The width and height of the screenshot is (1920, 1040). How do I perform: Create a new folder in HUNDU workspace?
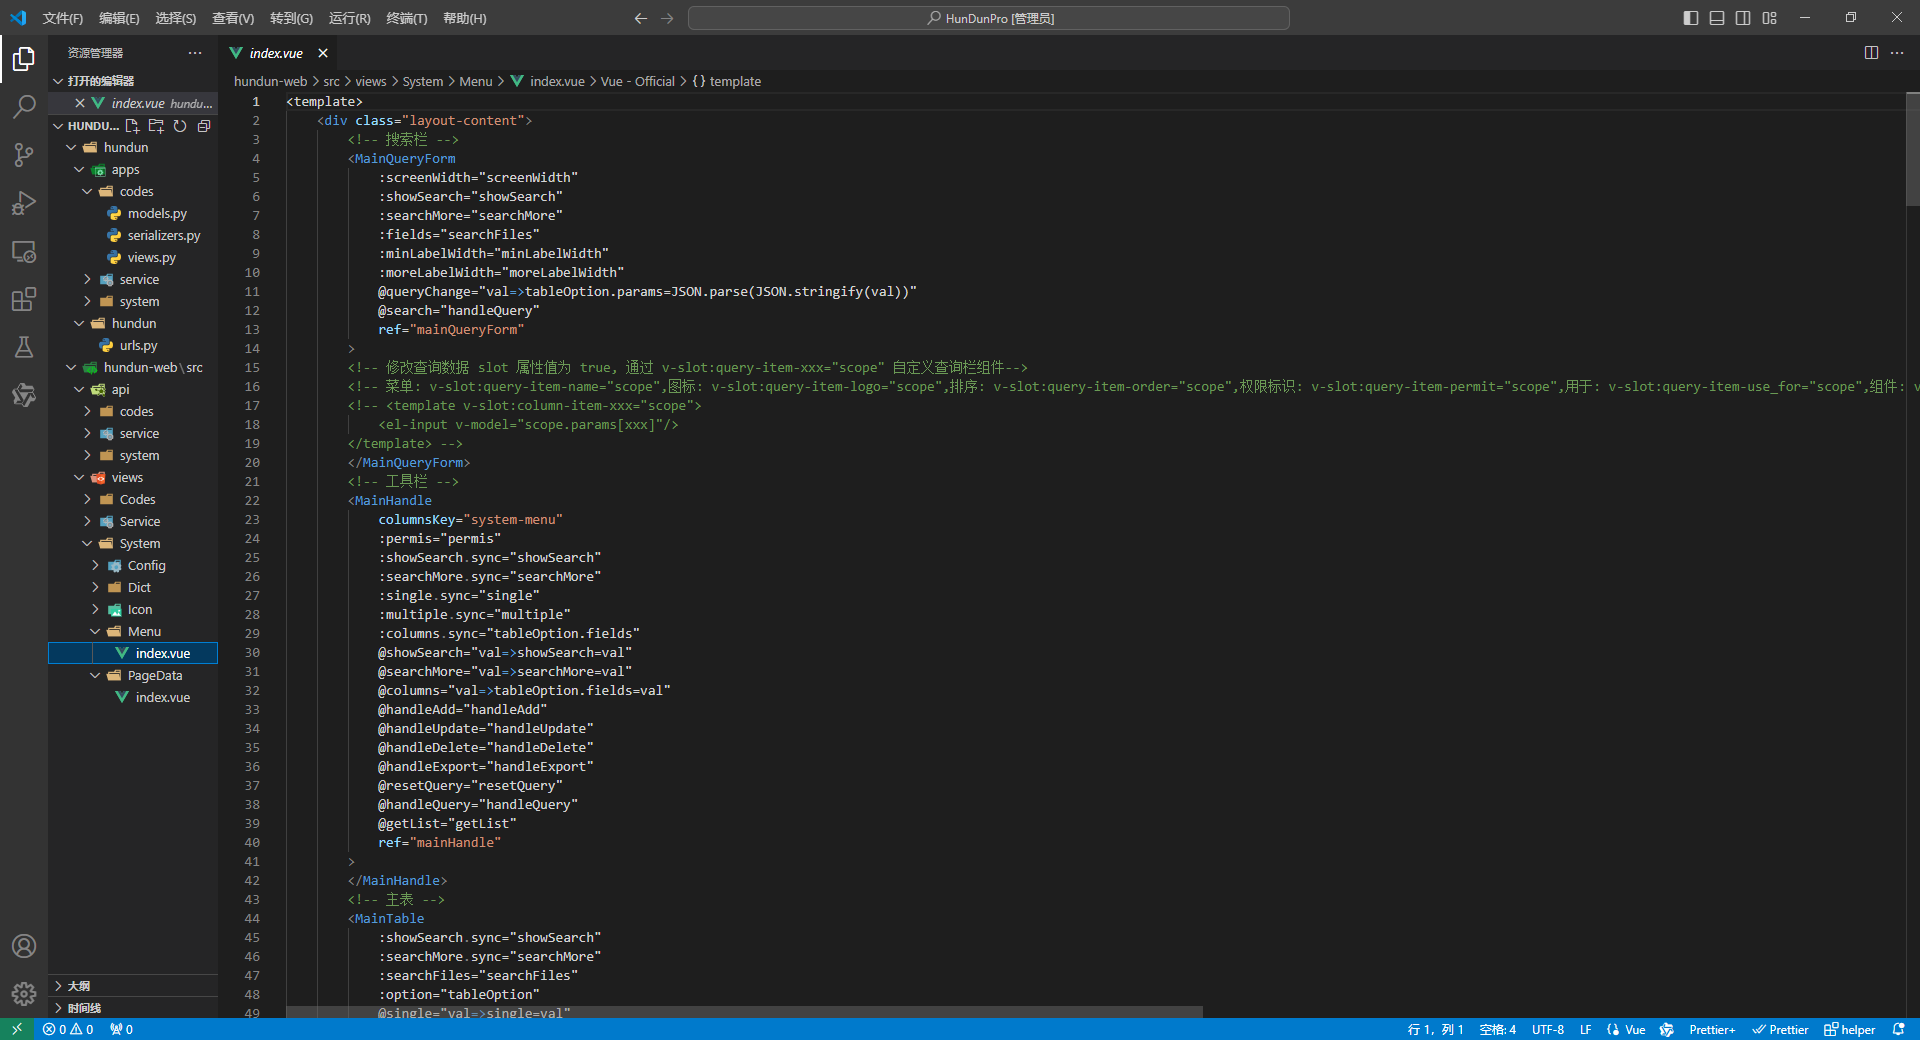point(156,126)
